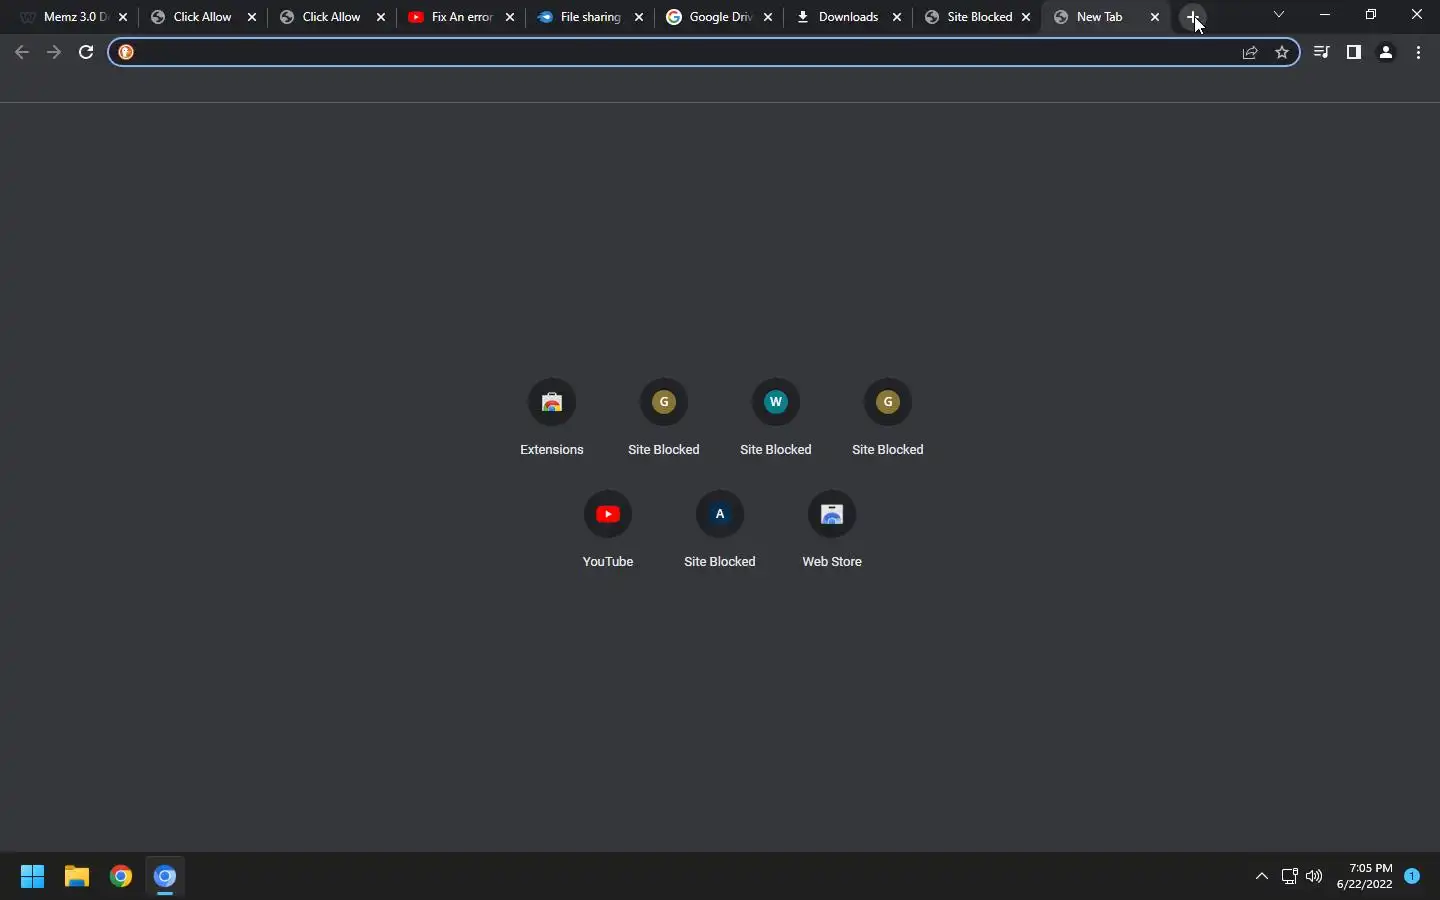The height and width of the screenshot is (900, 1440).
Task: Open the Web Store shortcut tile
Action: coord(832,530)
